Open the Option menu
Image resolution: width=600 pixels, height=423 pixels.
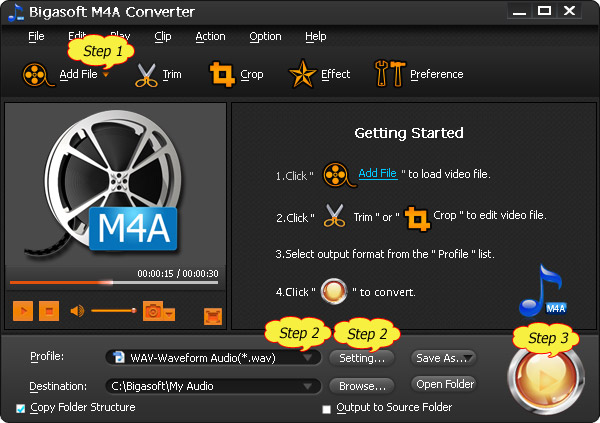[x=265, y=36]
